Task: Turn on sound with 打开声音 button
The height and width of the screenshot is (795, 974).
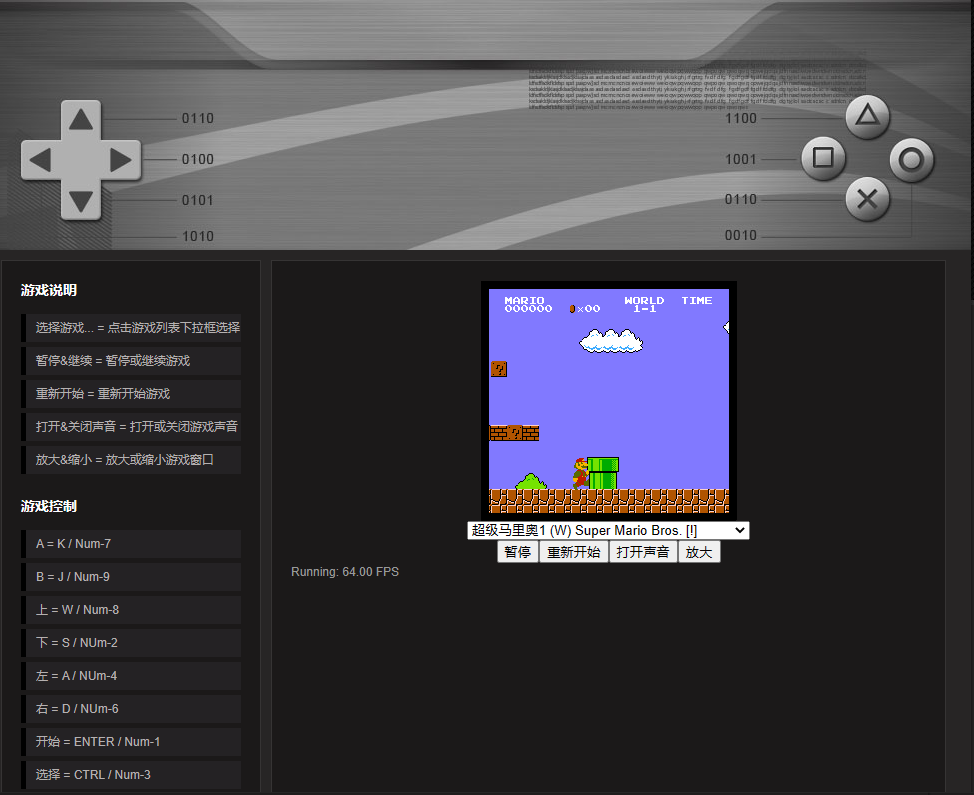Action: [x=643, y=552]
